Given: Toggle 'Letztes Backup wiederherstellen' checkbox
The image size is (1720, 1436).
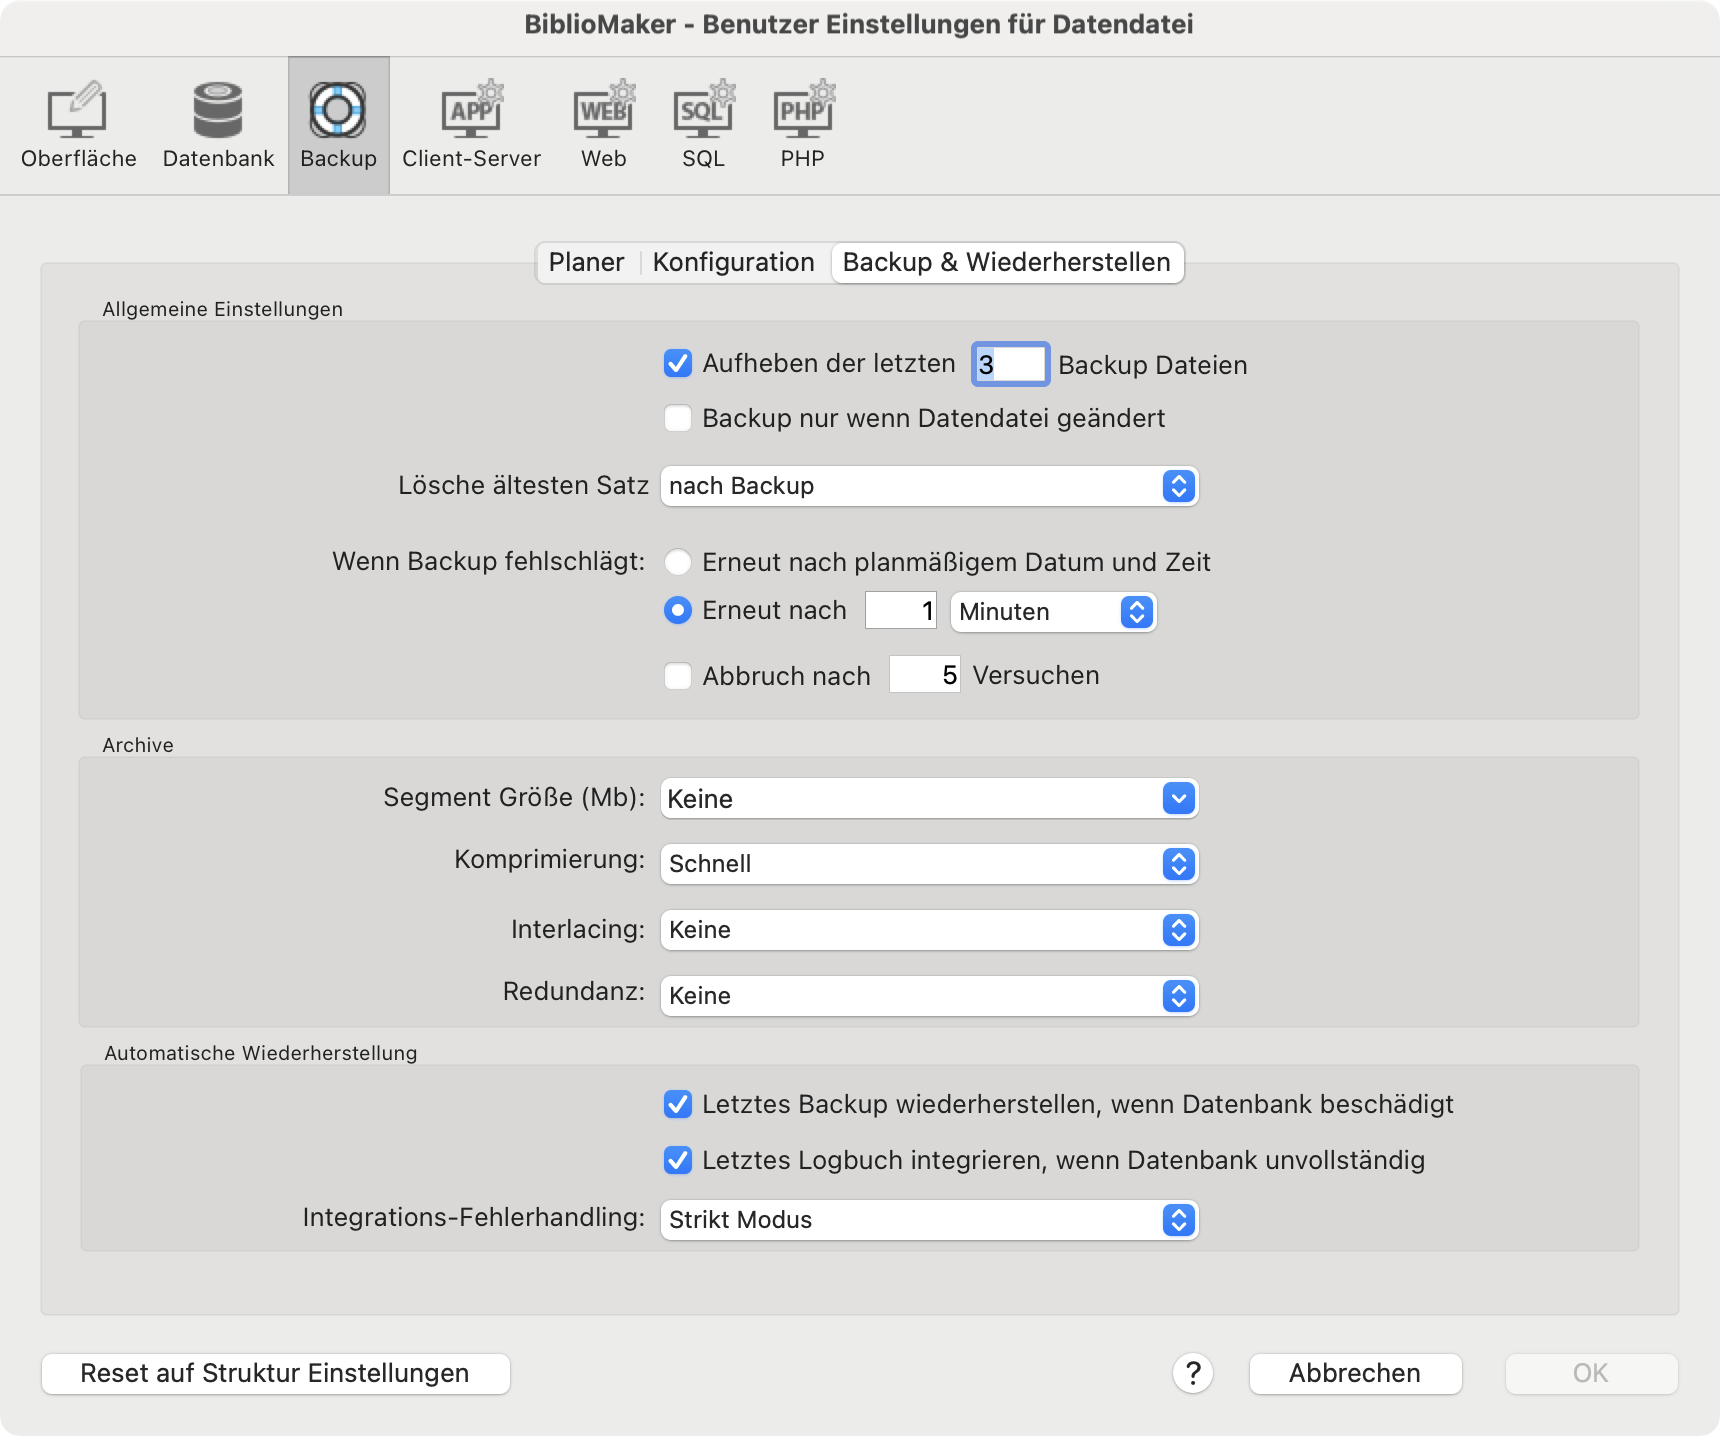Looking at the screenshot, I should [x=678, y=1104].
